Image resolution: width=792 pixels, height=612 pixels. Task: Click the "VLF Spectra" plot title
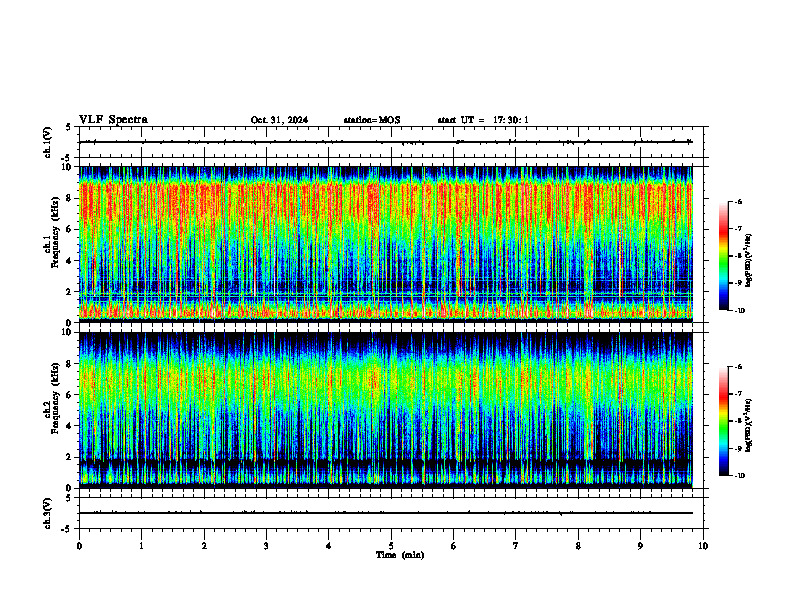coord(113,120)
